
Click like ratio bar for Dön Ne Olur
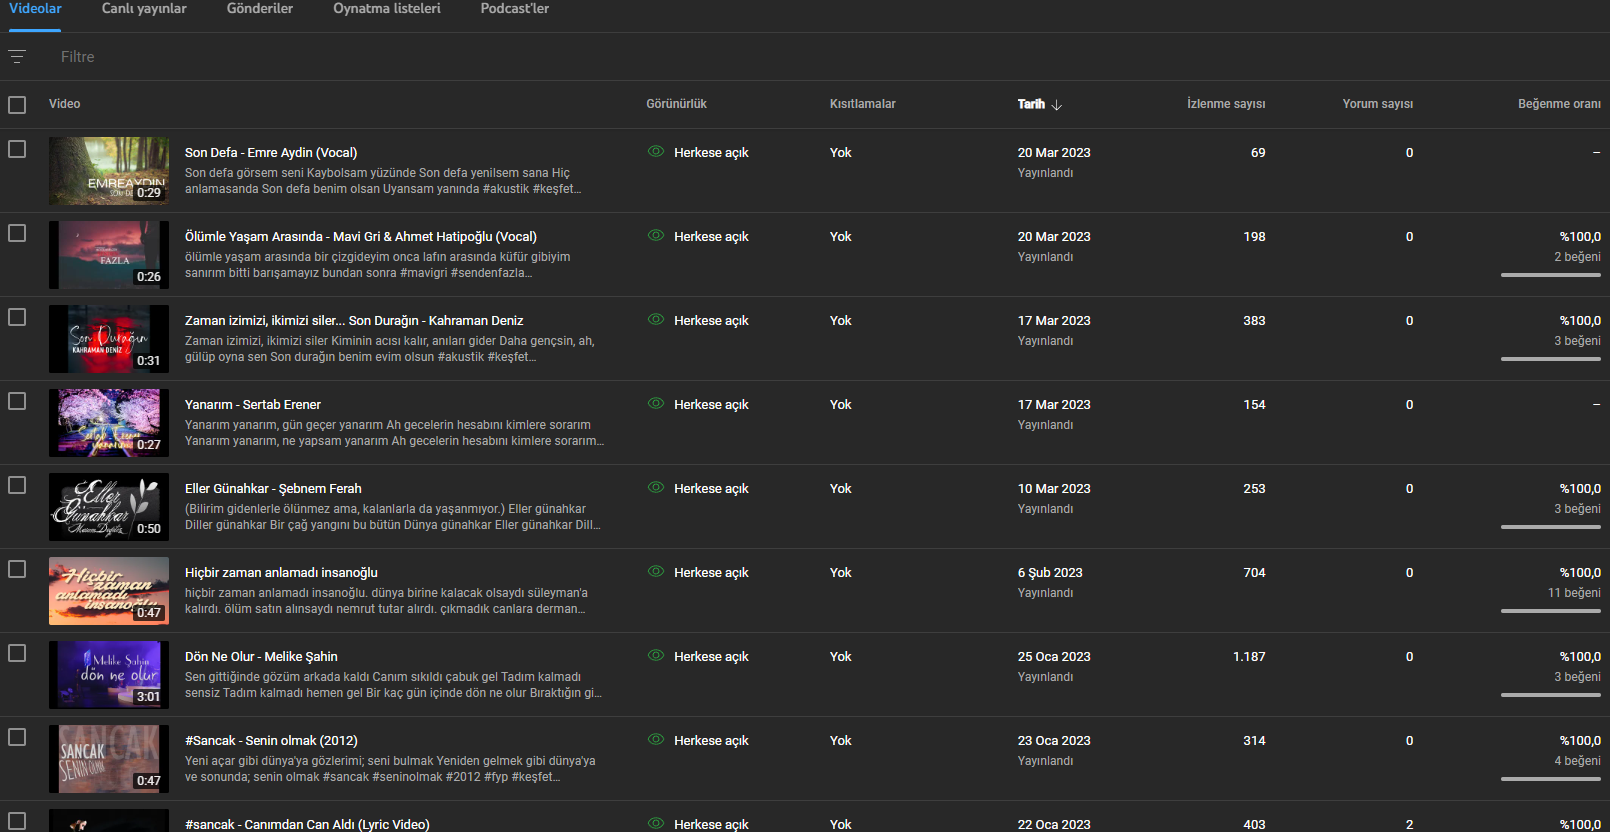point(1551,695)
